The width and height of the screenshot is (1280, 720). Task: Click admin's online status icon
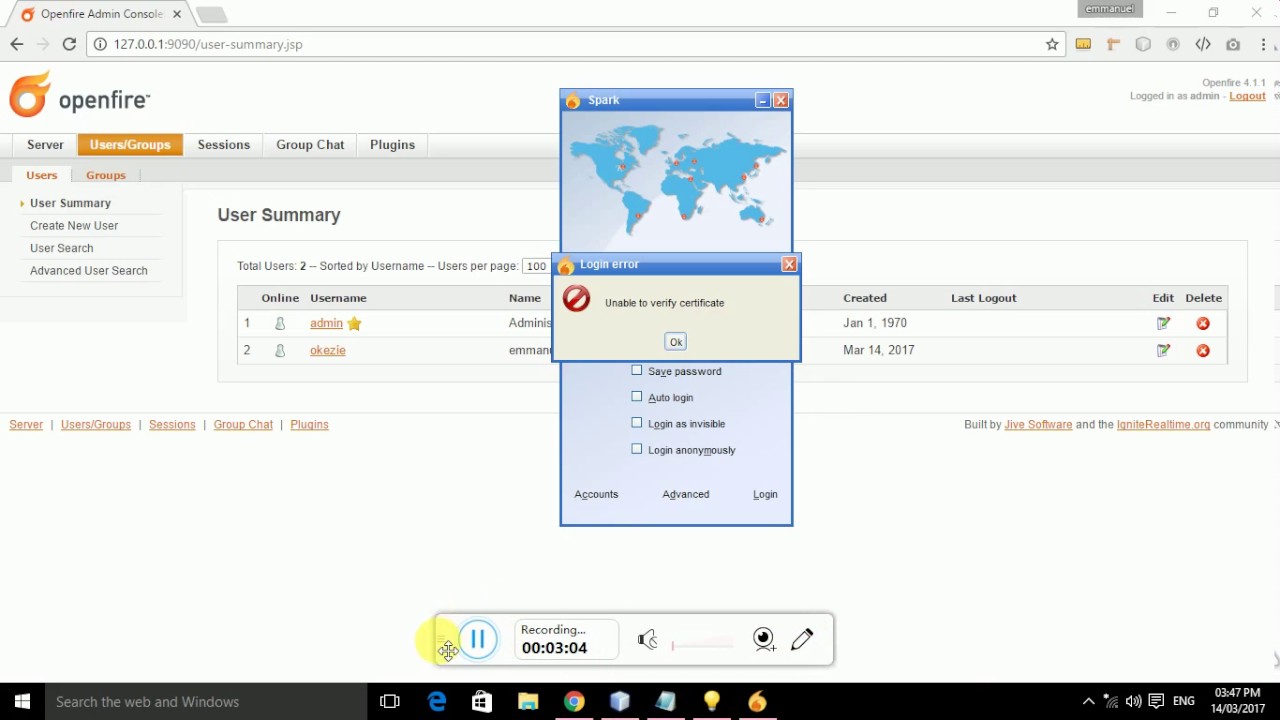tap(280, 323)
